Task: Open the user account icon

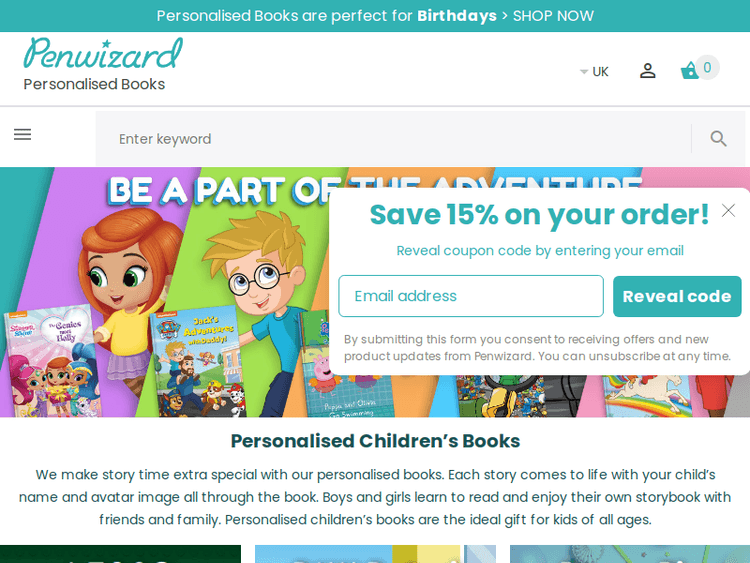Action: point(647,71)
